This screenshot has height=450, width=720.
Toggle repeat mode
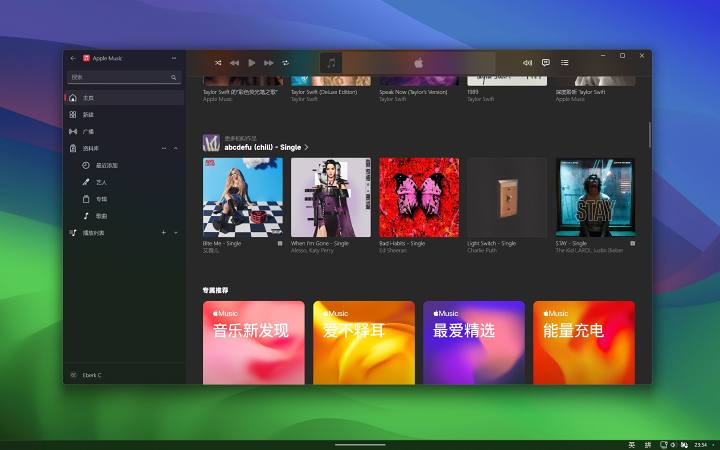tap(286, 62)
